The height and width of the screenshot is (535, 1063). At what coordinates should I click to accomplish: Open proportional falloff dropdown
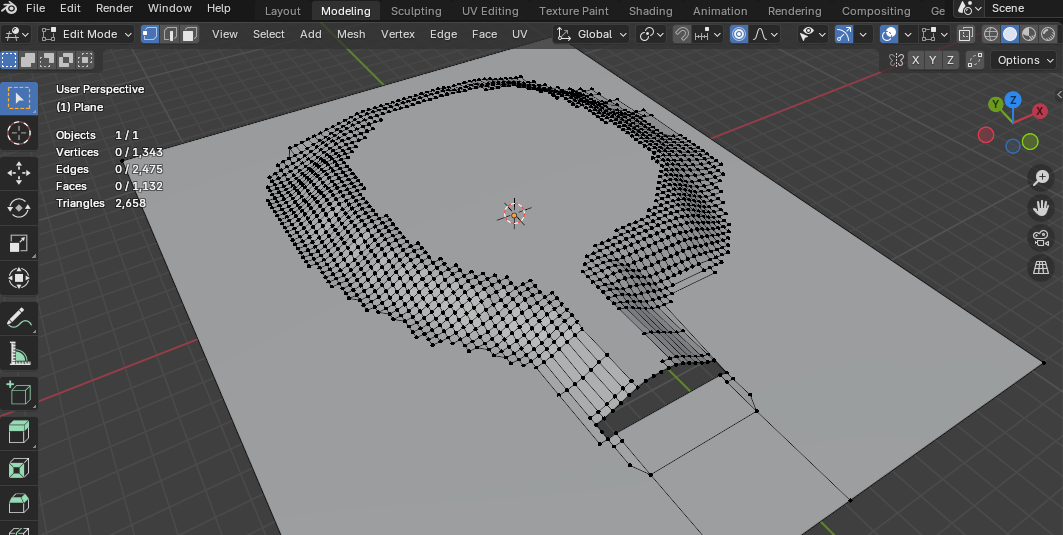click(765, 34)
